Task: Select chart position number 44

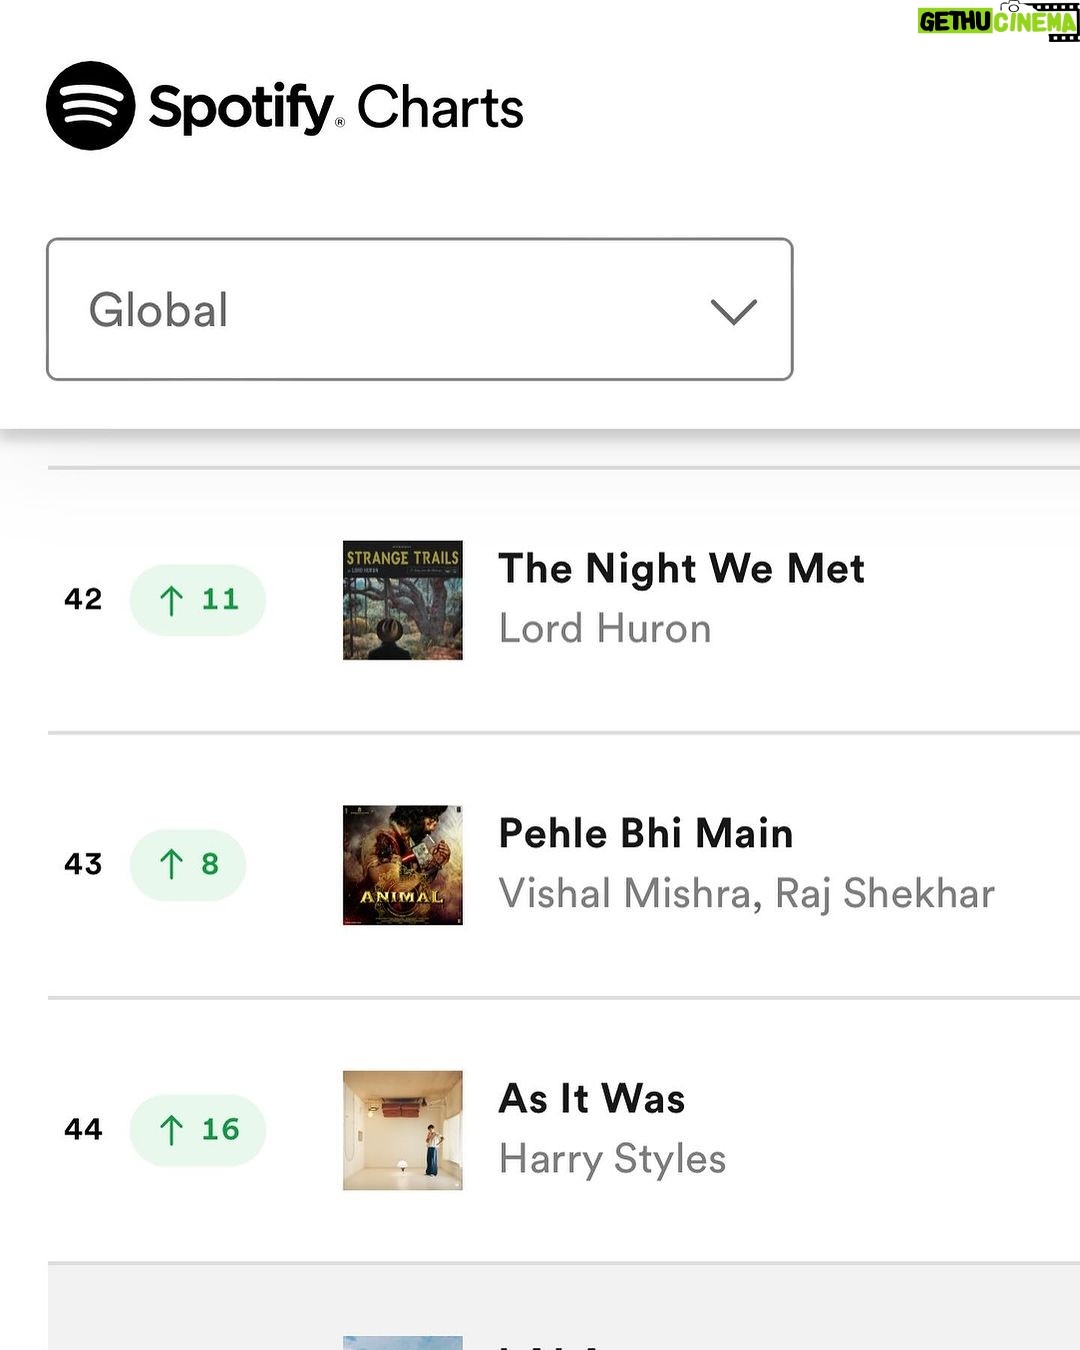Action: 83,1129
